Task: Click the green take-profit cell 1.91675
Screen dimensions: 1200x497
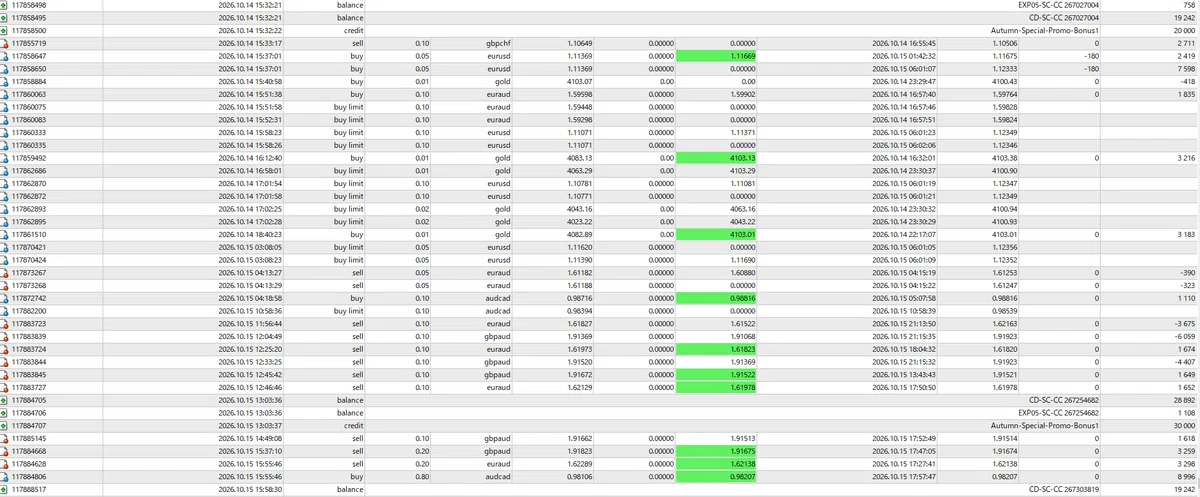Action: (x=718, y=452)
